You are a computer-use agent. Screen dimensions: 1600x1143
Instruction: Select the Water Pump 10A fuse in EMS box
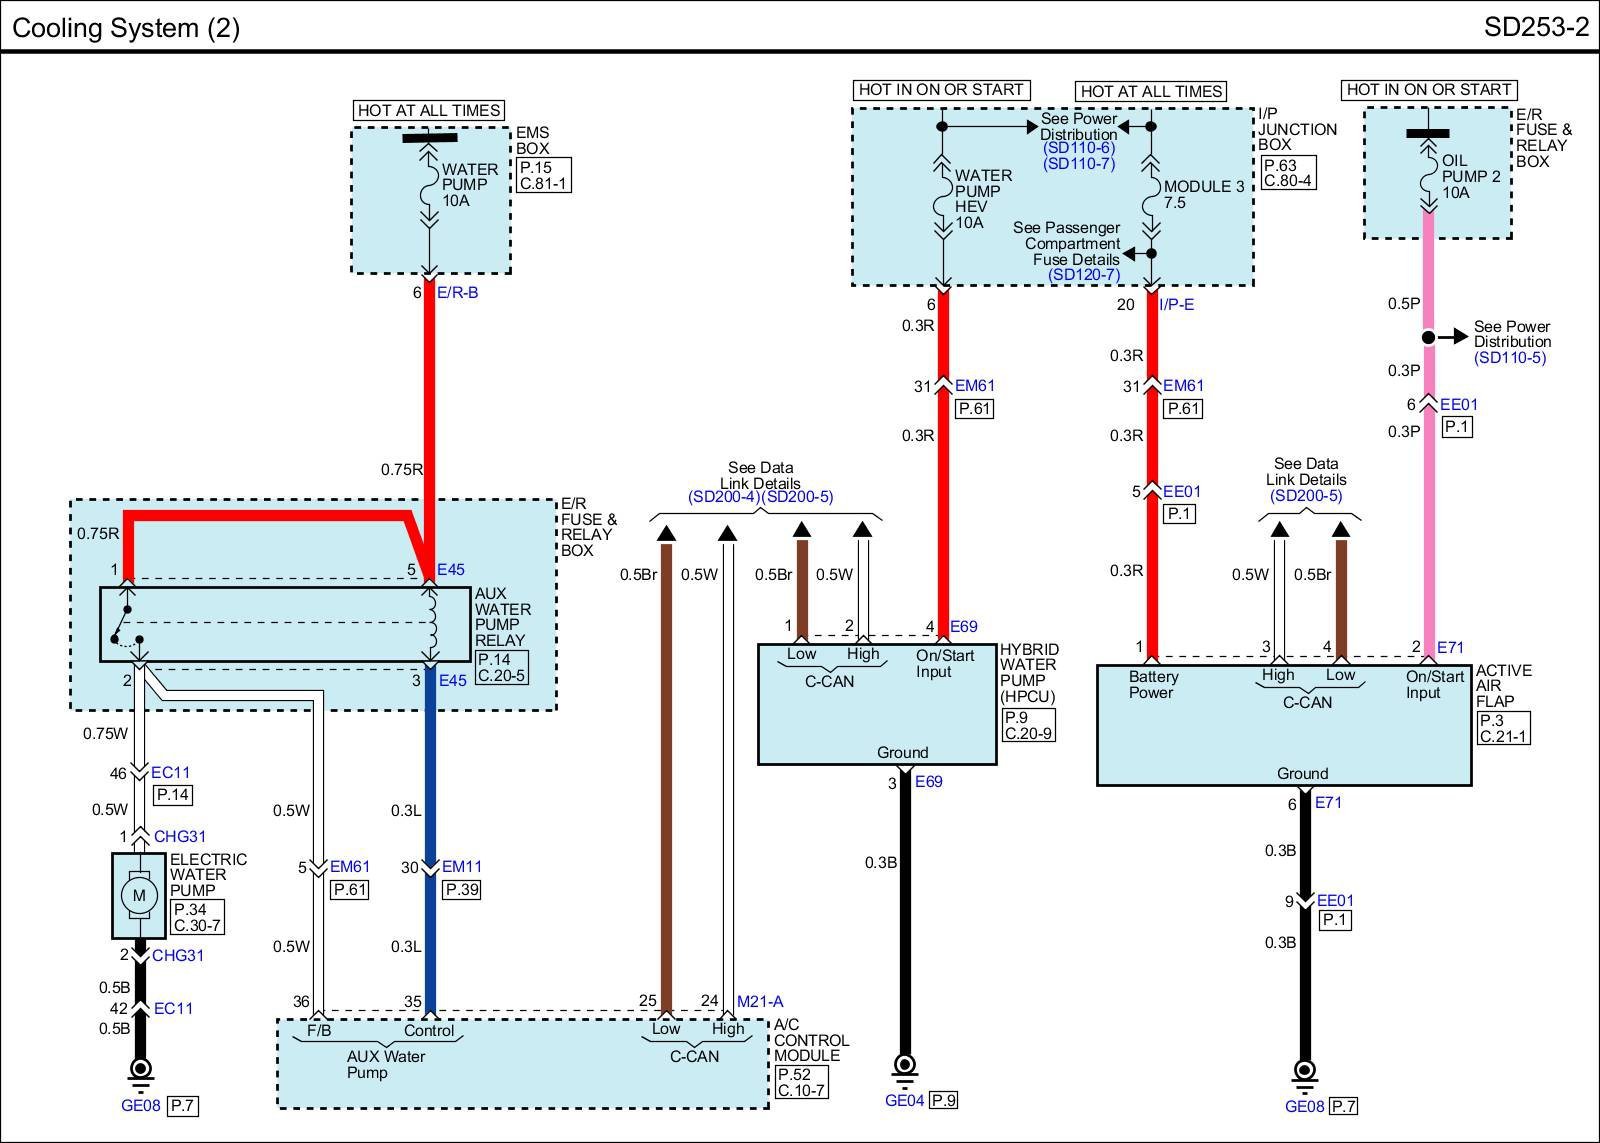point(430,185)
